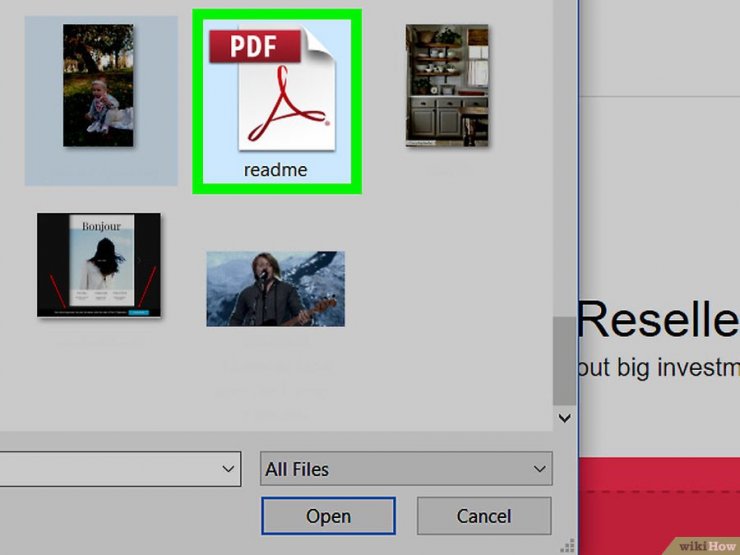Click the file name input field
The width and height of the screenshot is (740, 555).
[120, 469]
